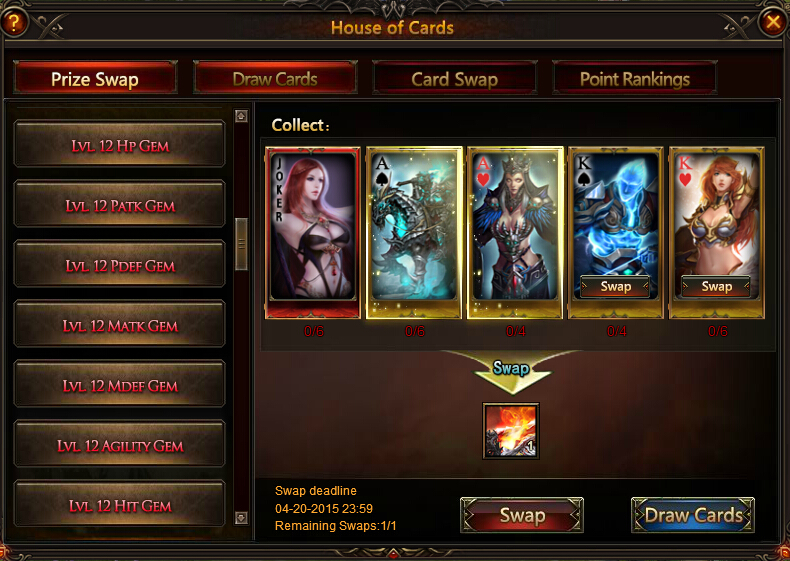Select the Joker card
Screen dimensions: 790x561
(x=313, y=232)
